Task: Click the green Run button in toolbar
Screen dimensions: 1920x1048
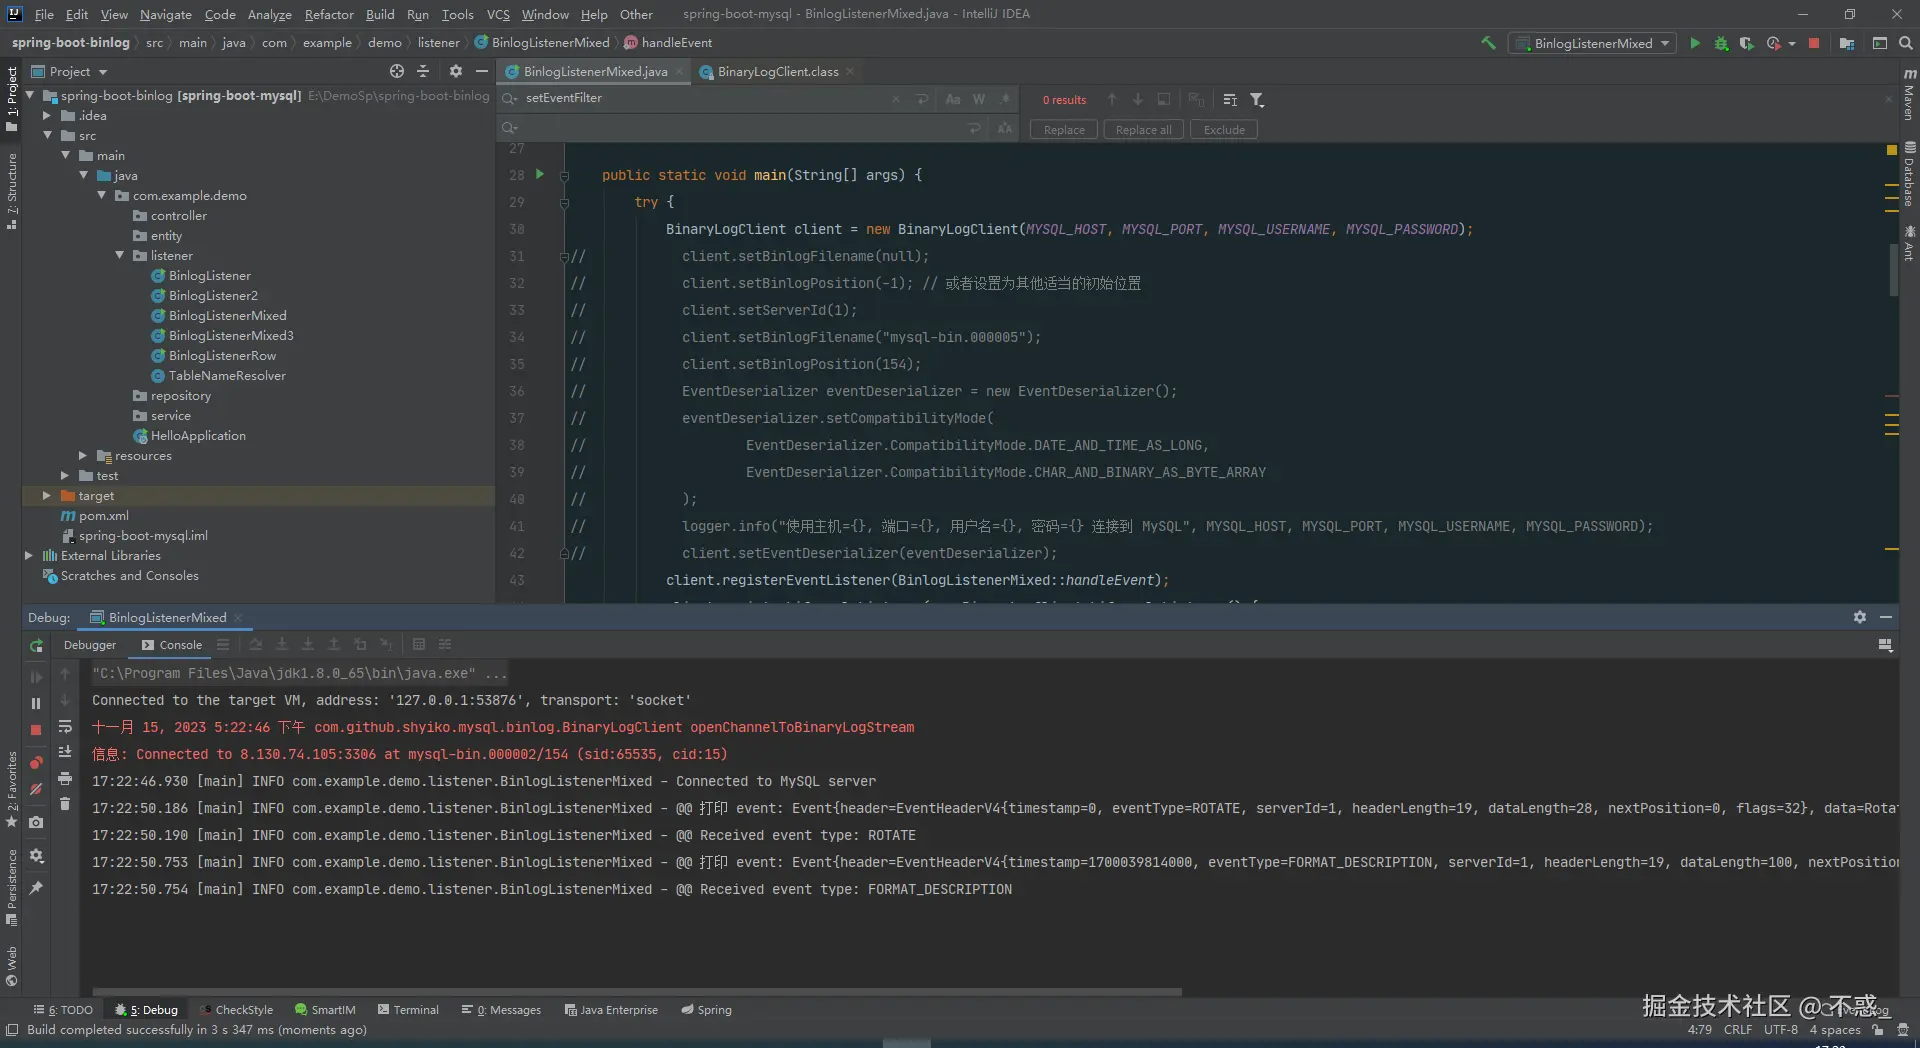Action: pyautogui.click(x=1694, y=43)
